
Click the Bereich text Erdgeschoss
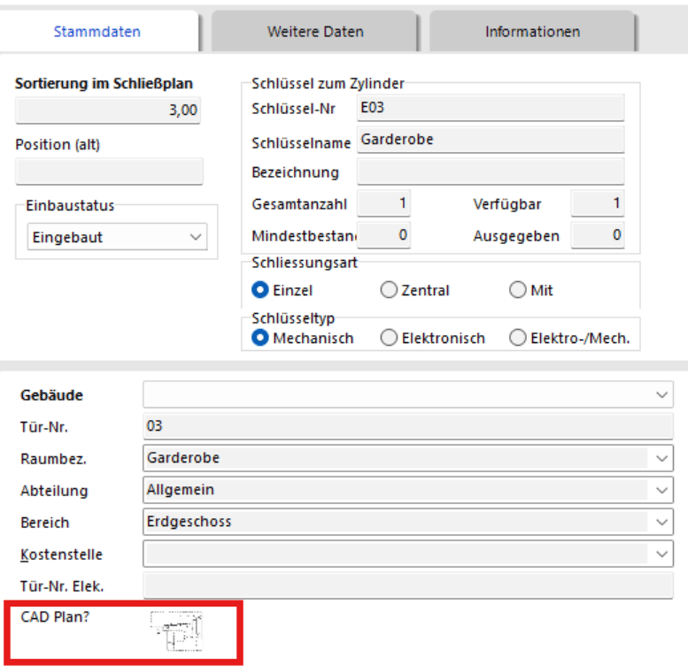(x=189, y=522)
